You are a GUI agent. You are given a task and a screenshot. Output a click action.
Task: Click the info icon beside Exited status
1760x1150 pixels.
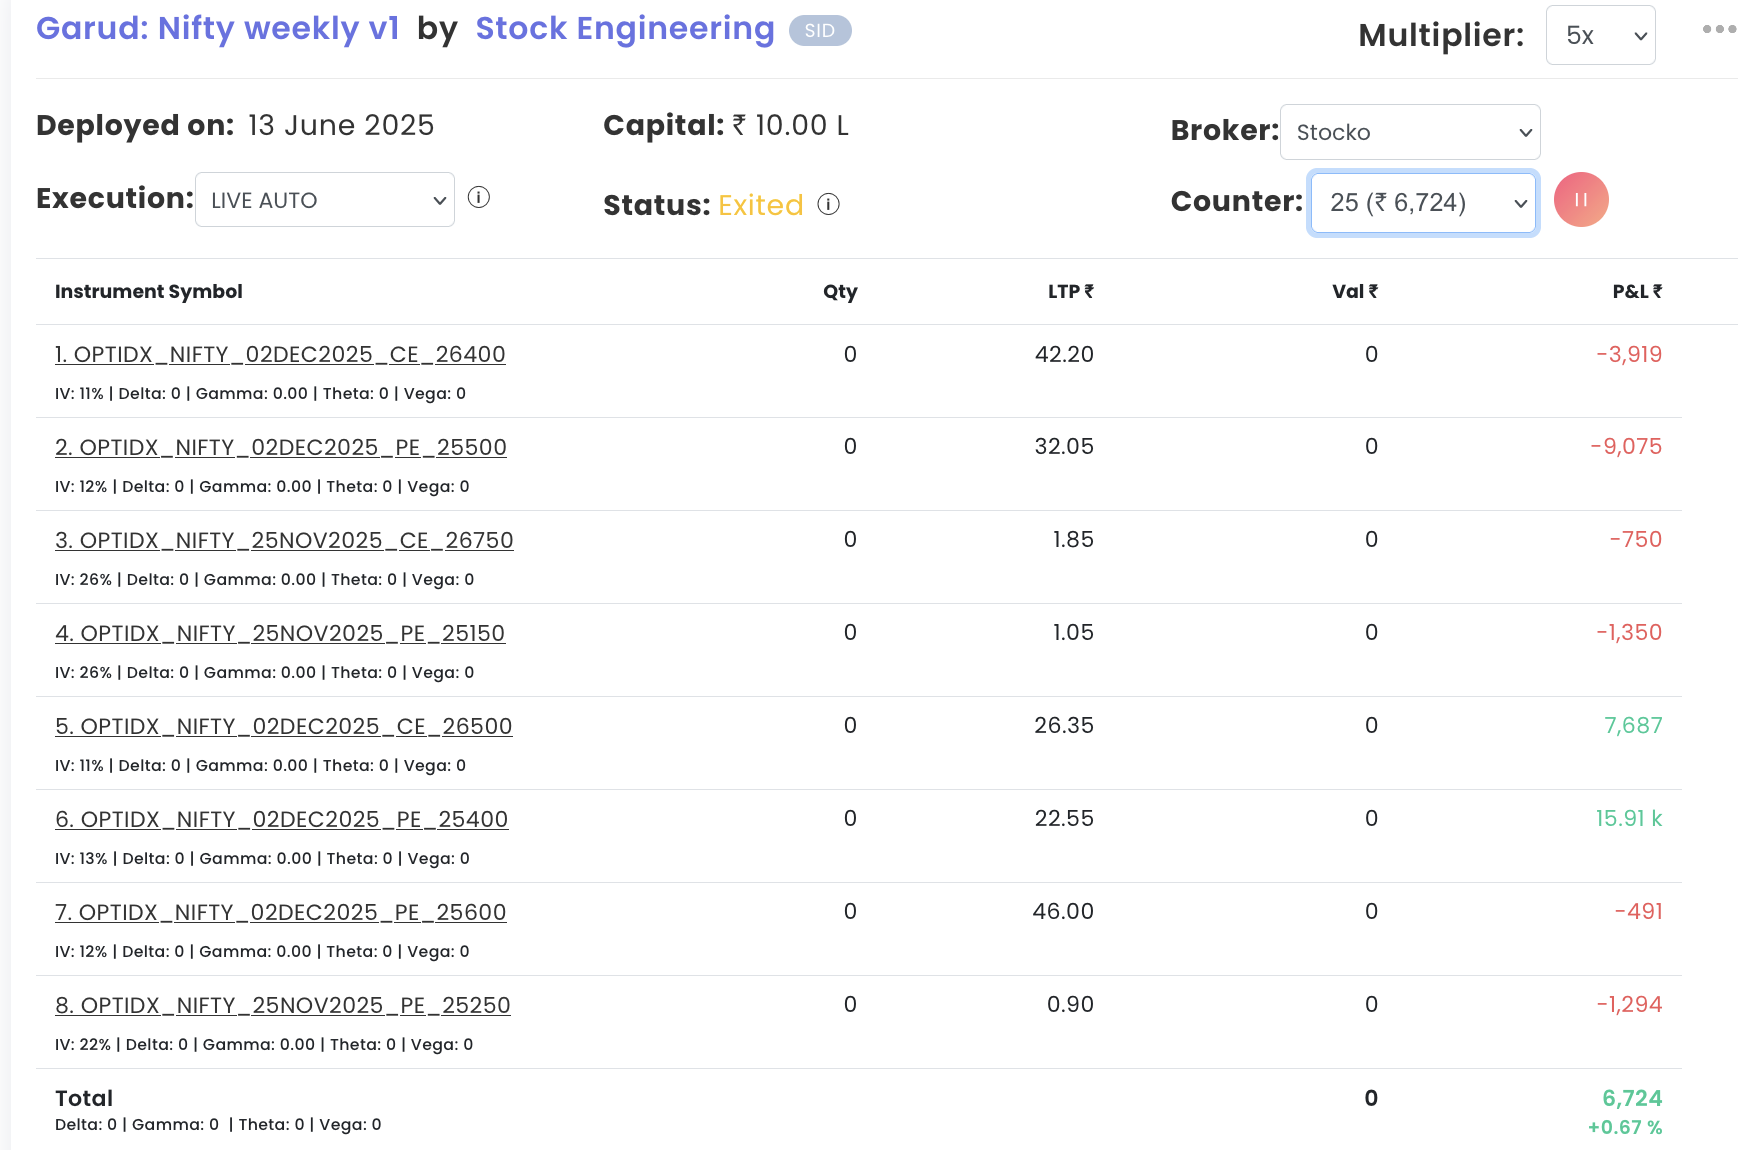coord(828,205)
